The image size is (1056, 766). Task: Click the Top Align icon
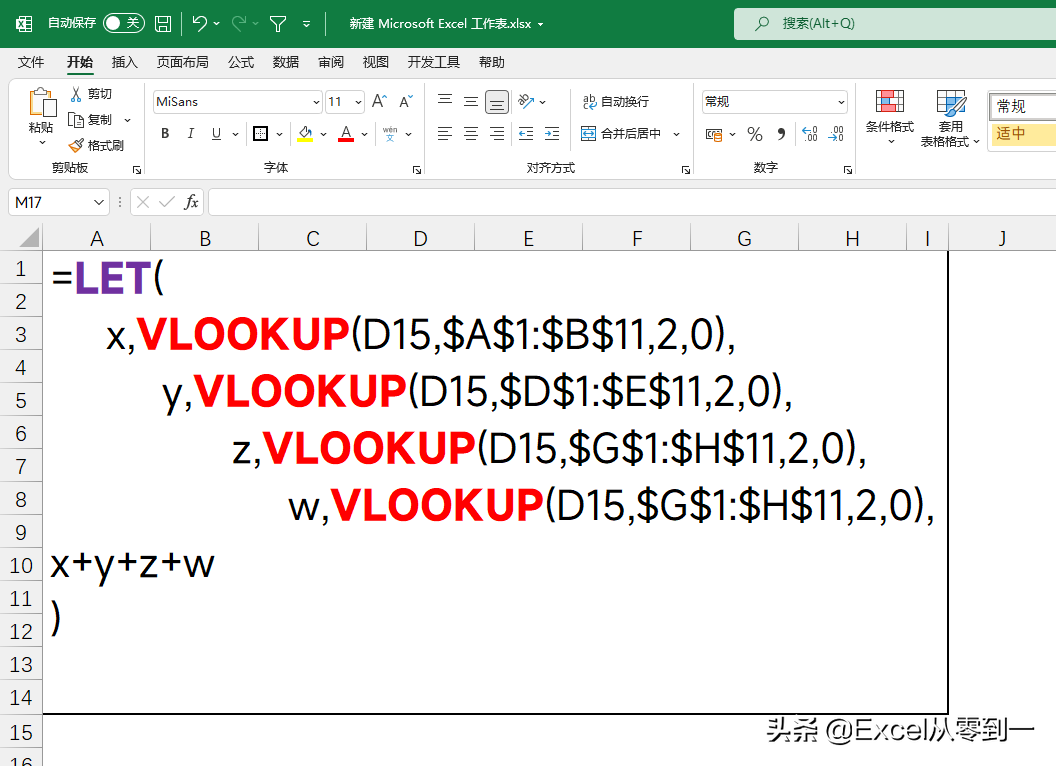[x=444, y=102]
